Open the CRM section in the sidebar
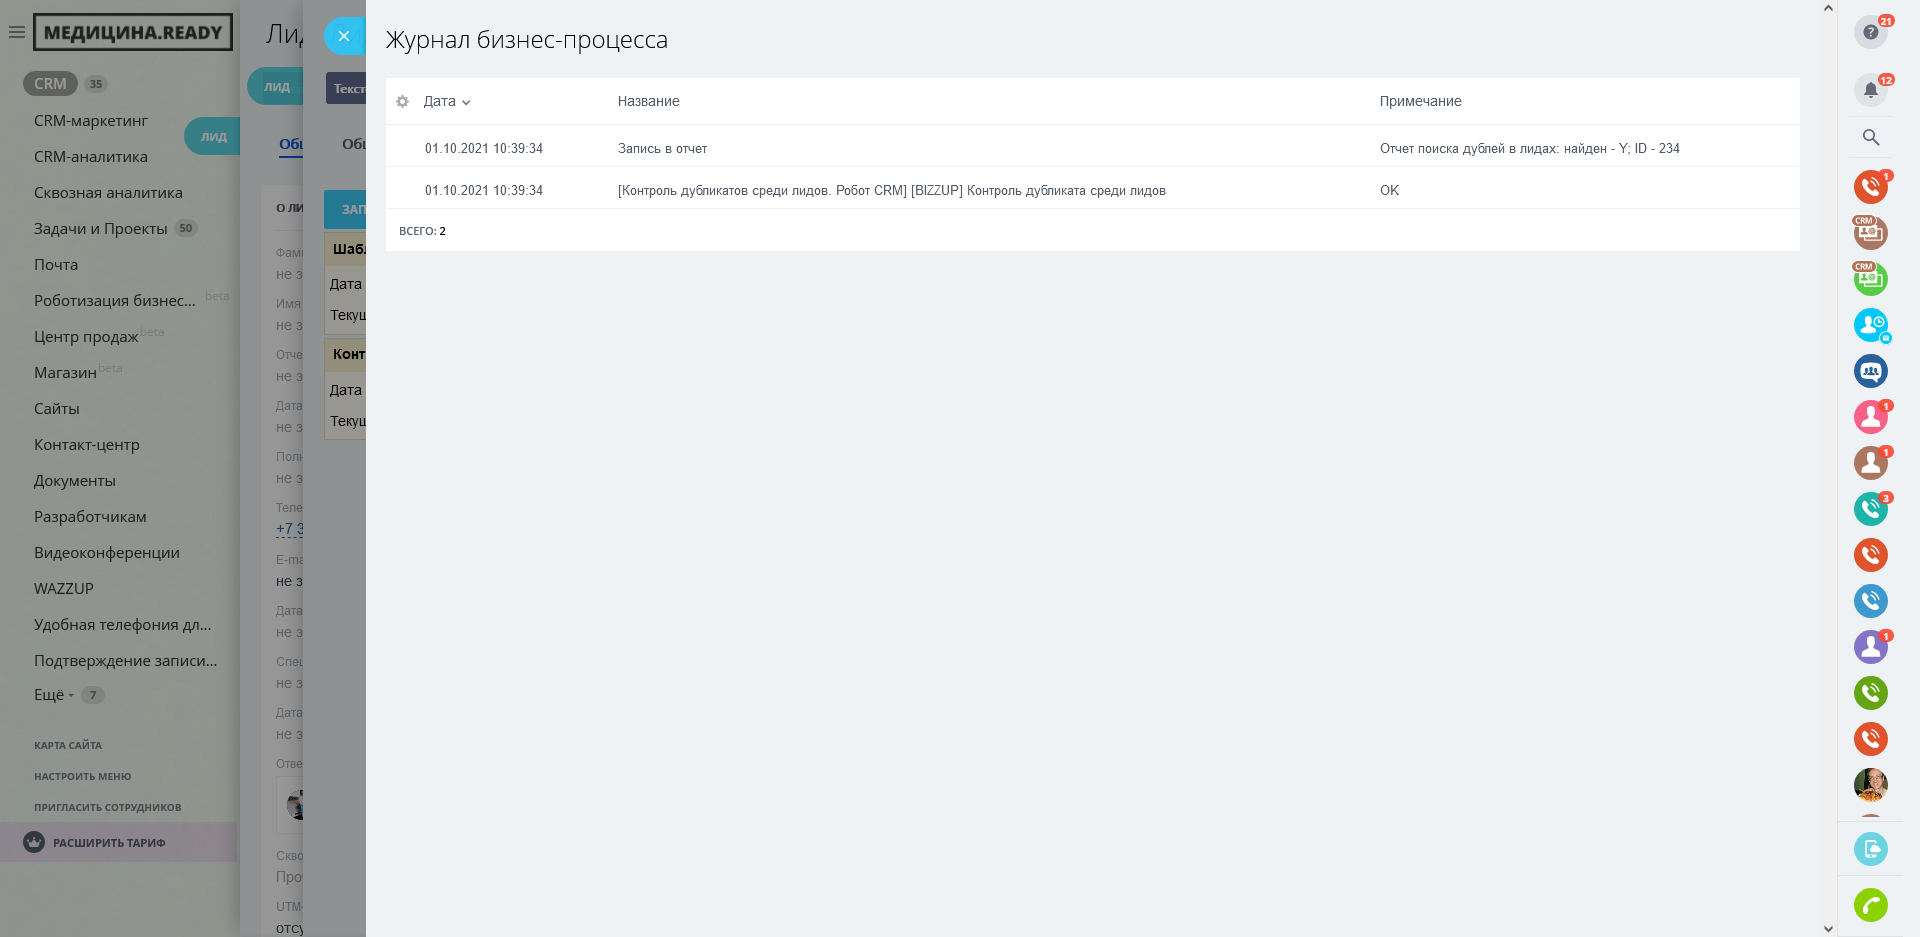Image resolution: width=1920 pixels, height=937 pixels. (50, 84)
